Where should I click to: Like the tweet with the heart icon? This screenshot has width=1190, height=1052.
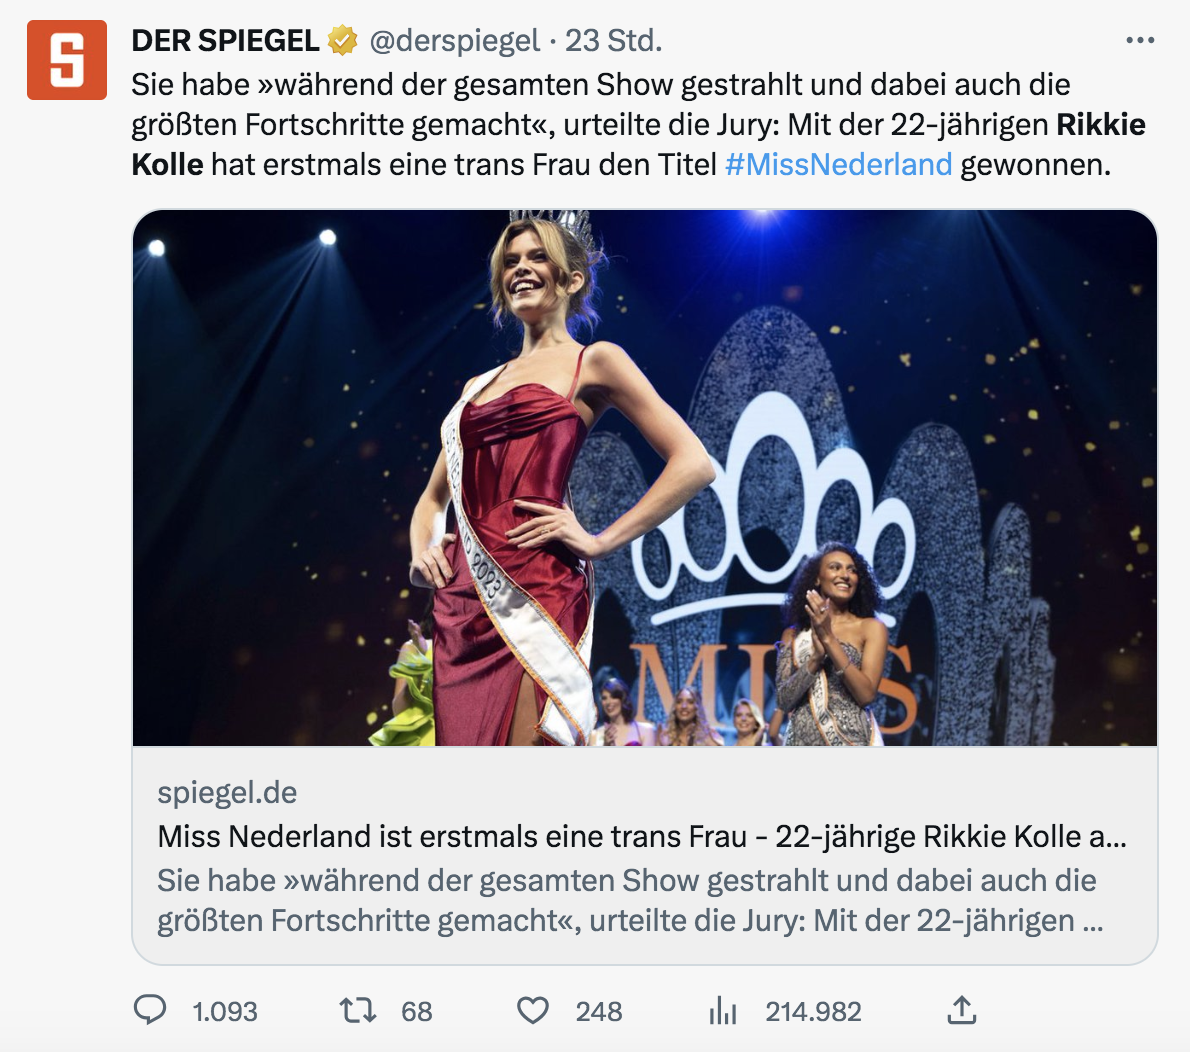click(x=533, y=1010)
